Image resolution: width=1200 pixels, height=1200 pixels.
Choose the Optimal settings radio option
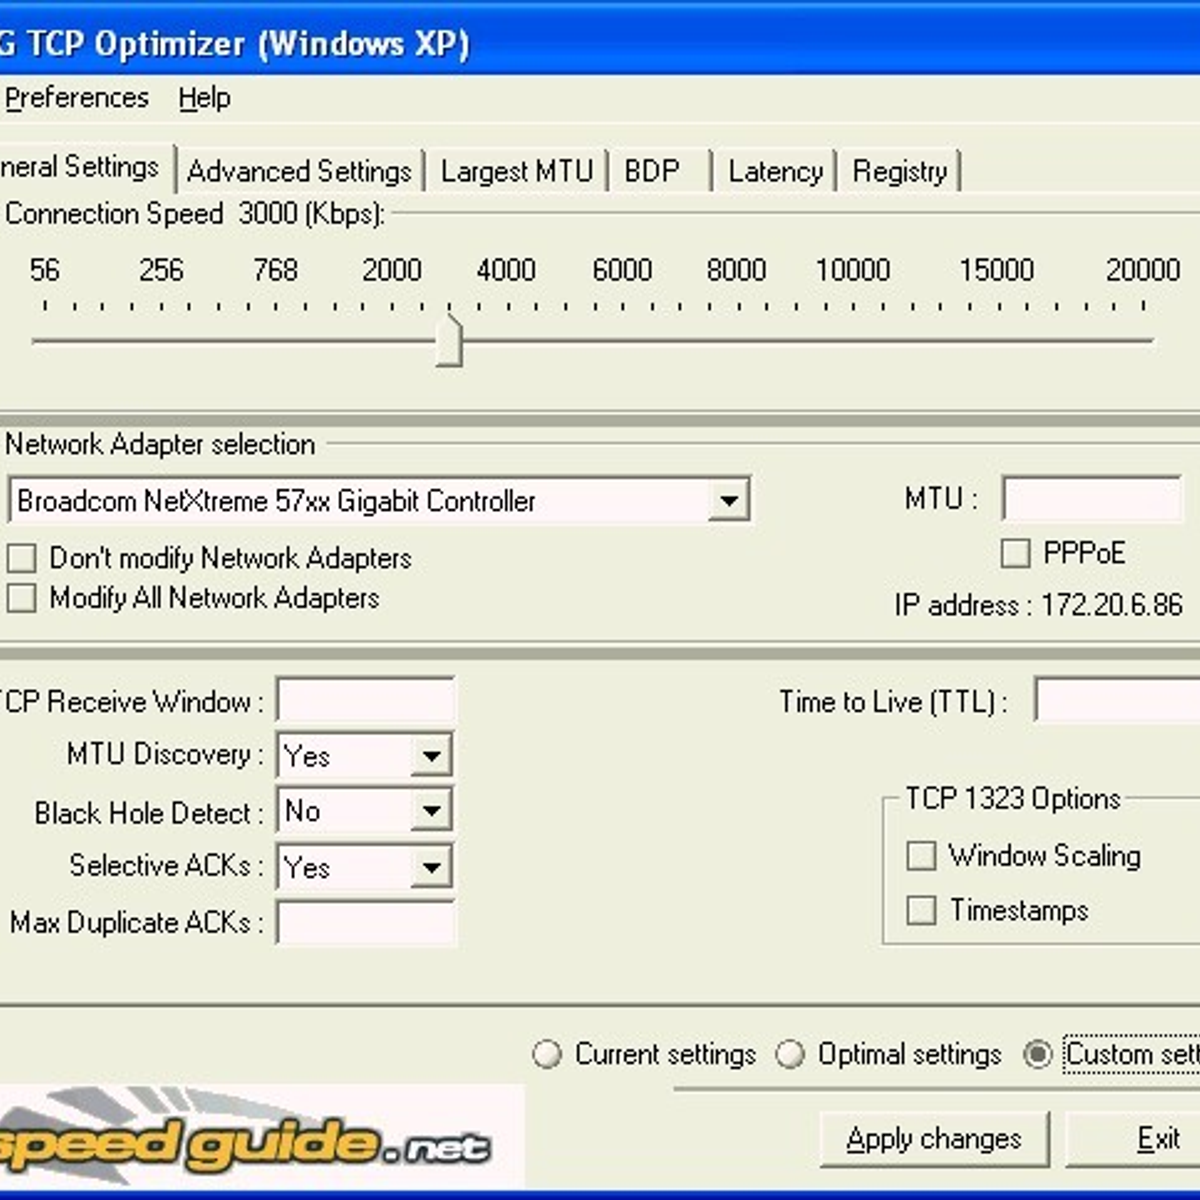[790, 1054]
